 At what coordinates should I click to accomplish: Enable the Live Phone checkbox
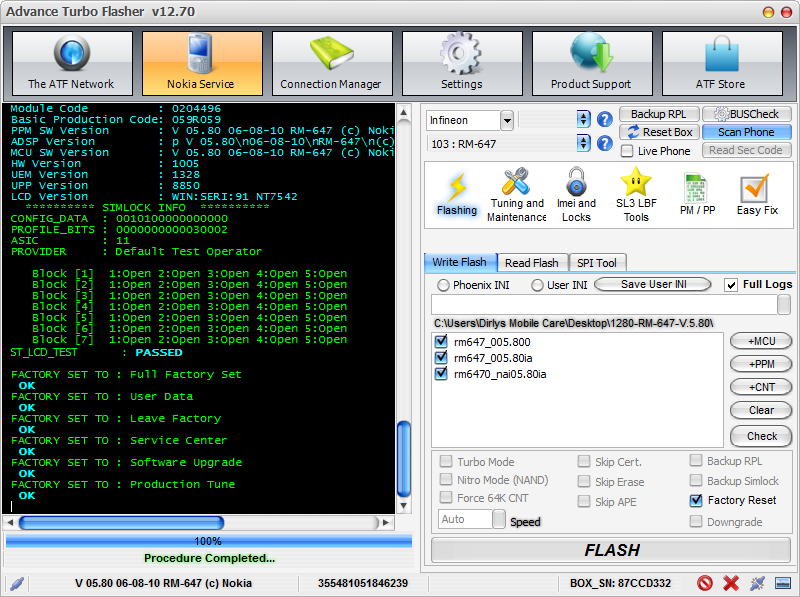pyautogui.click(x=627, y=151)
